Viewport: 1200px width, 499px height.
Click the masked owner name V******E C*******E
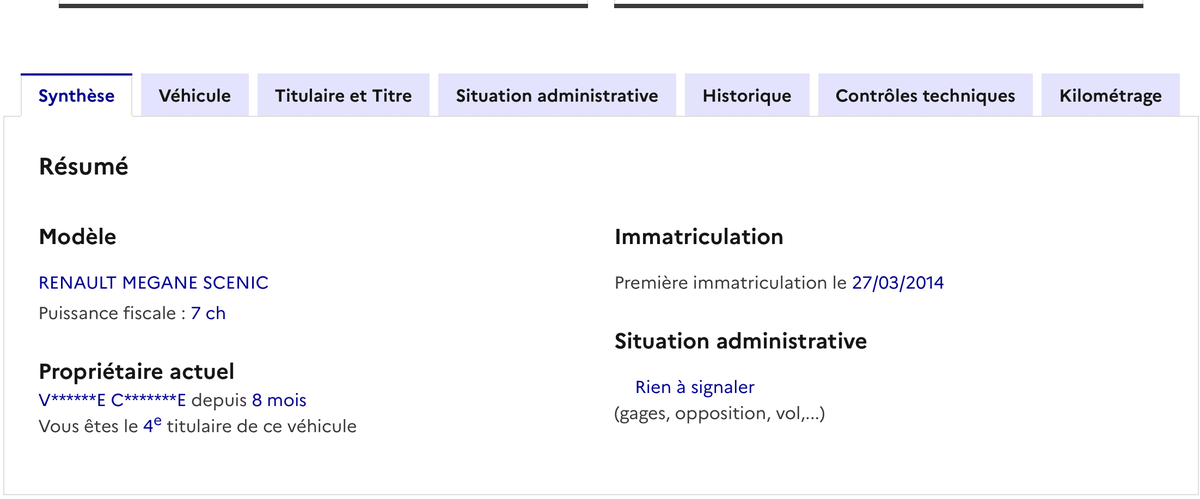coord(112,401)
